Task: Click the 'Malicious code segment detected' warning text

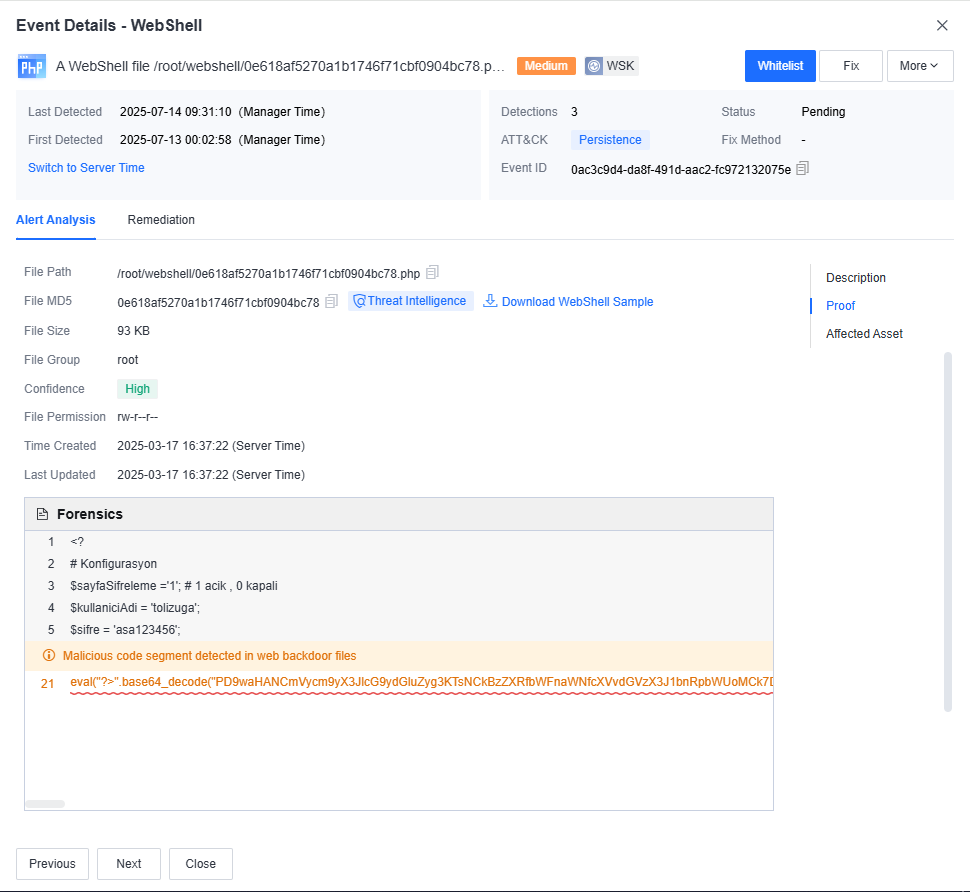Action: click(x=210, y=656)
